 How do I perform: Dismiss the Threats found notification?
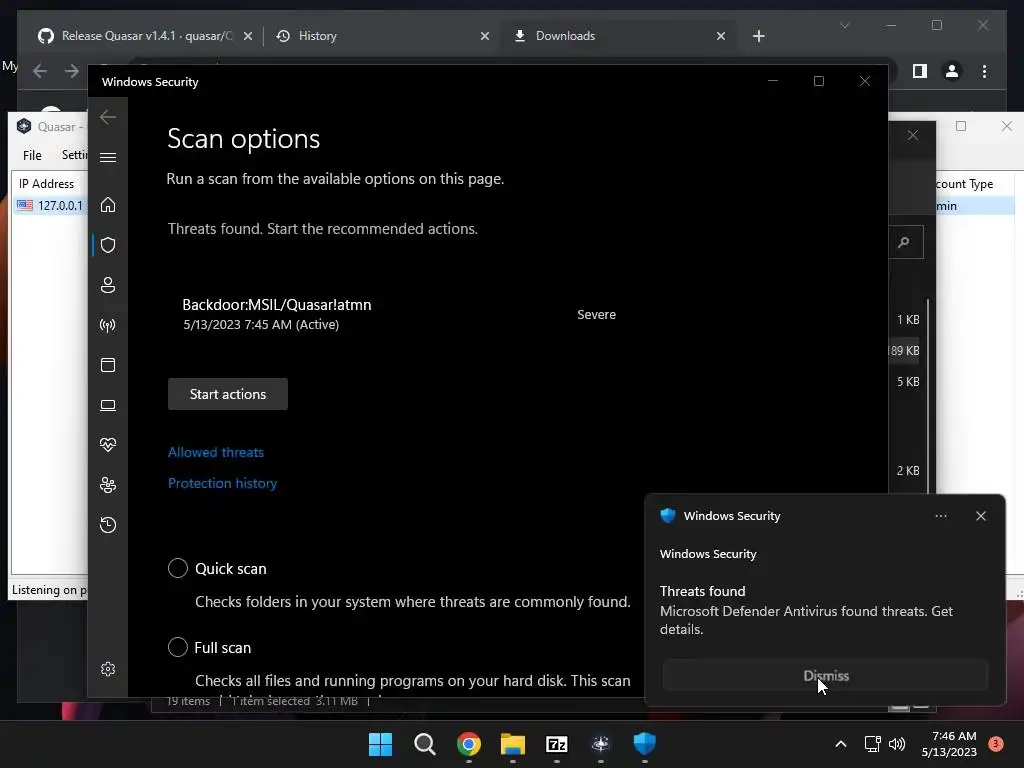tap(825, 675)
